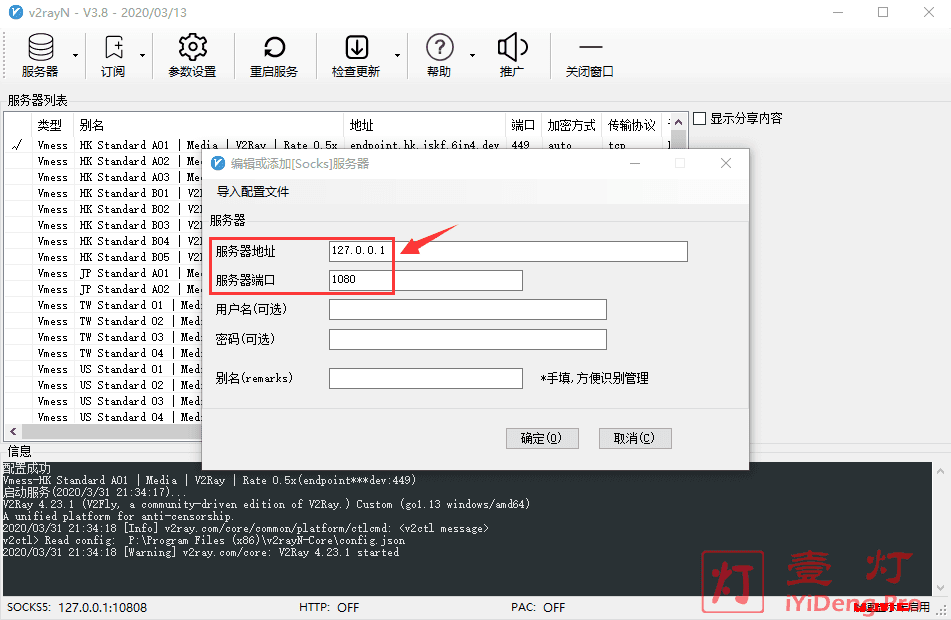Select the HK Standard B03 server row
951x620 pixels.
[x=103, y=225]
